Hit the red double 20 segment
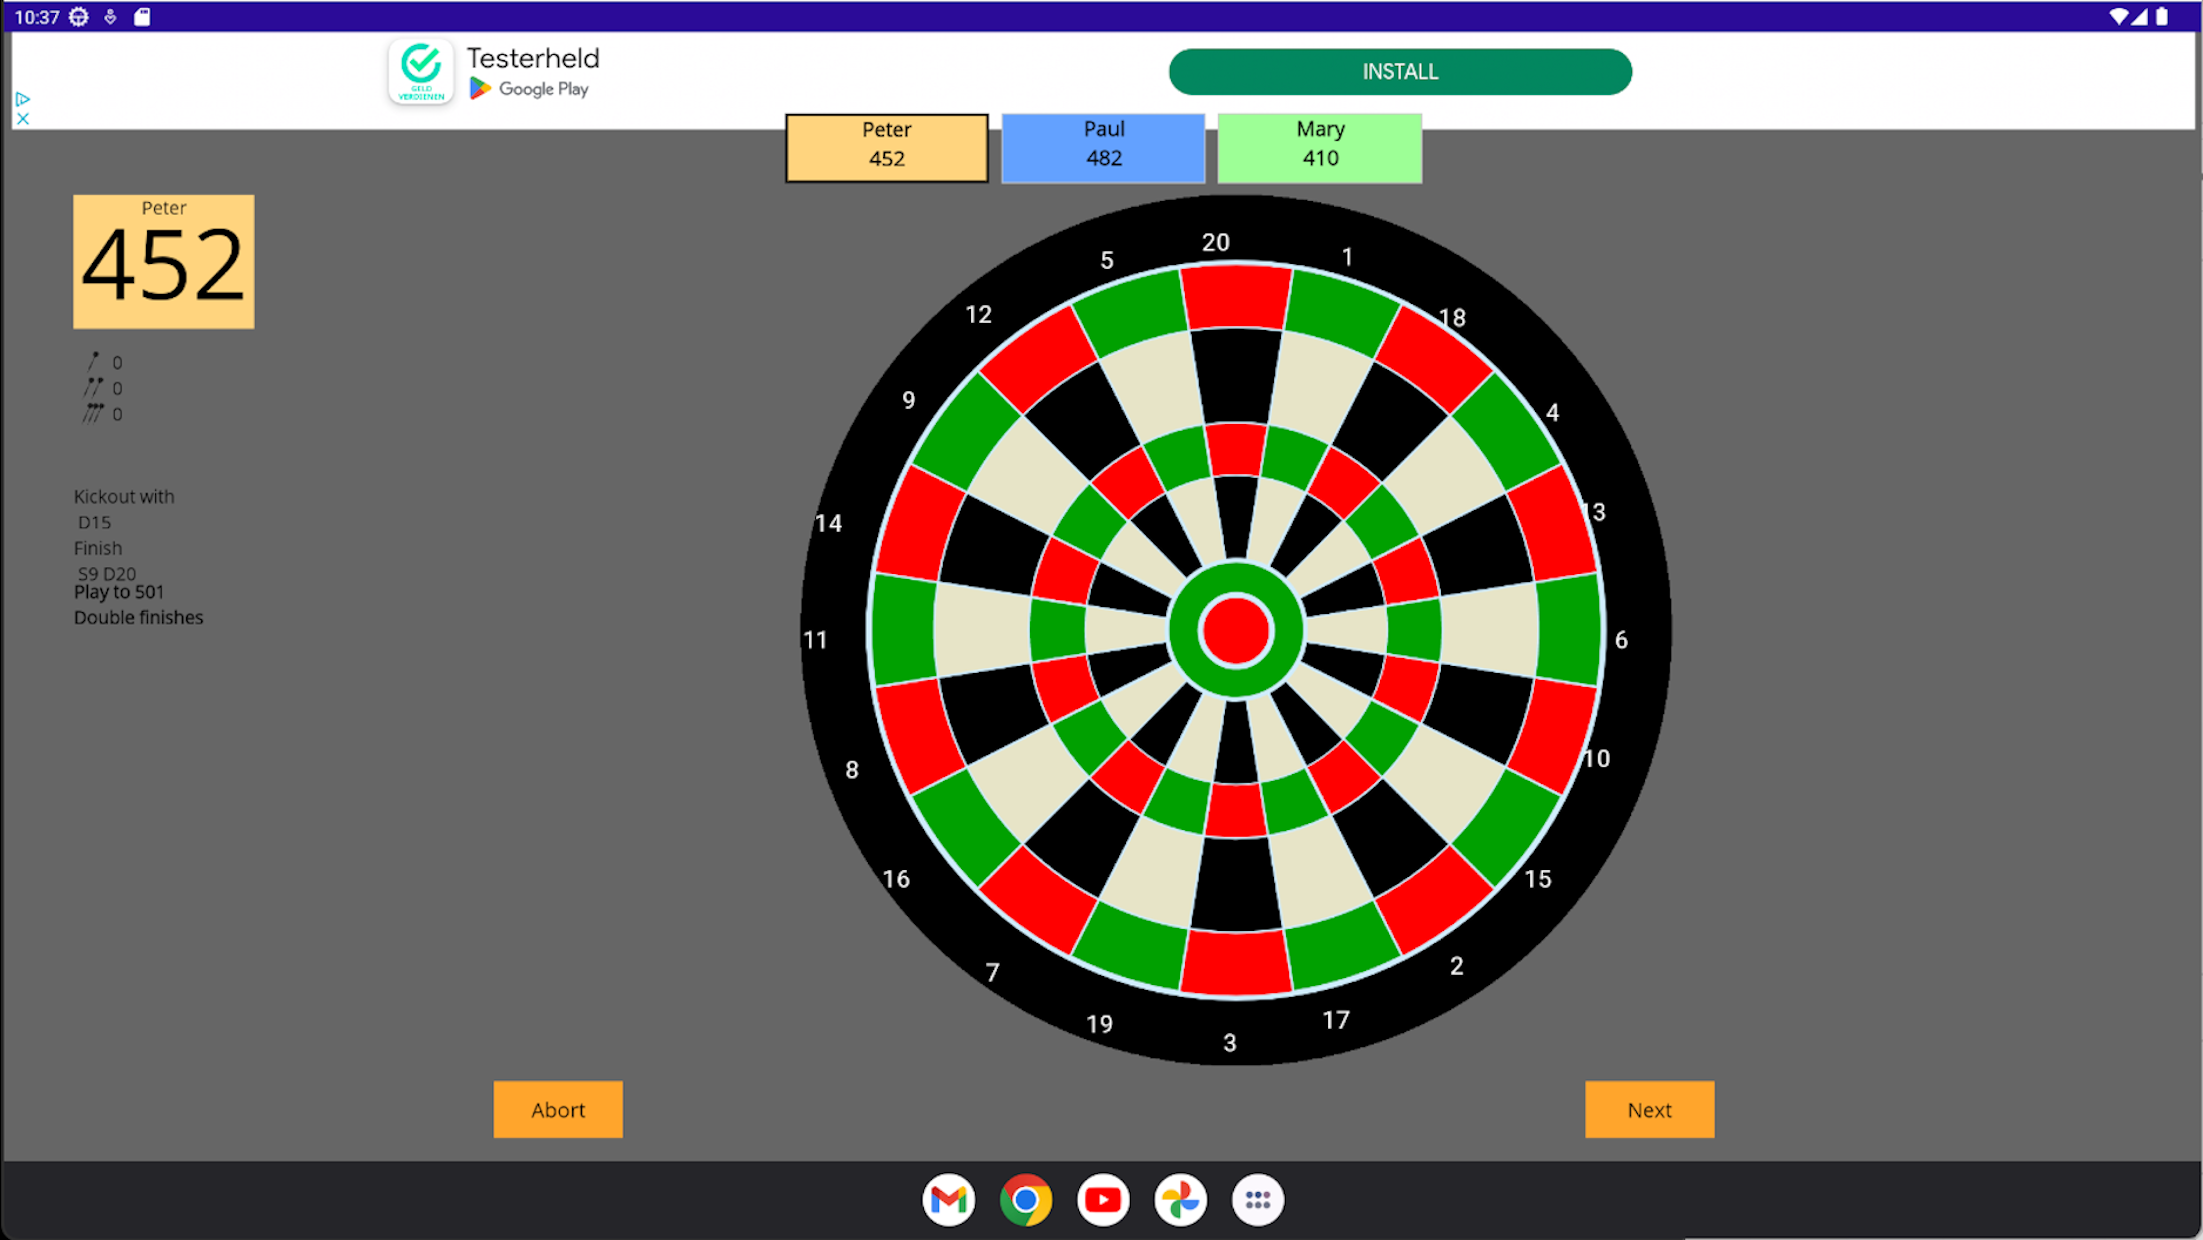Image resolution: width=2203 pixels, height=1240 pixels. (1236, 296)
